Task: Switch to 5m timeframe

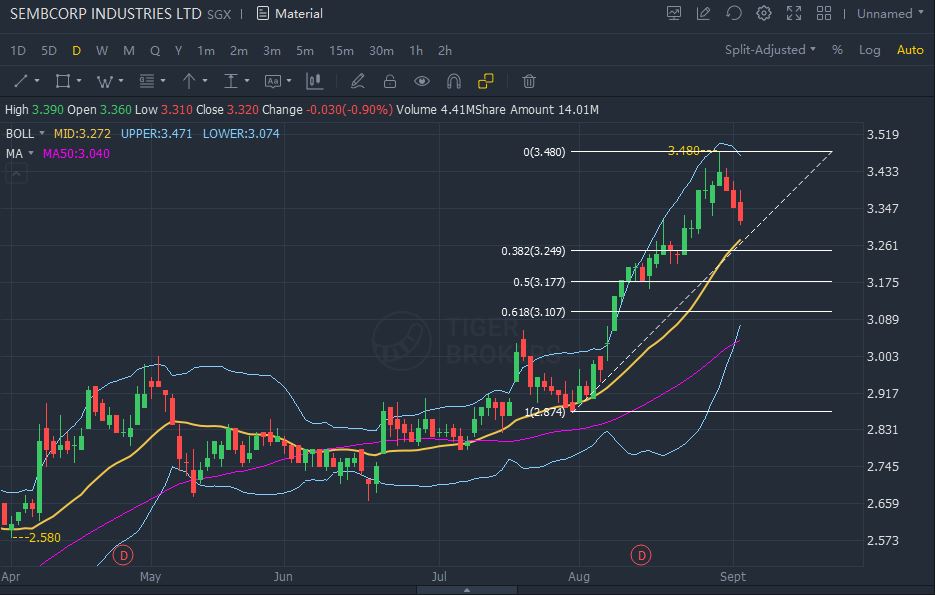Action: click(305, 51)
